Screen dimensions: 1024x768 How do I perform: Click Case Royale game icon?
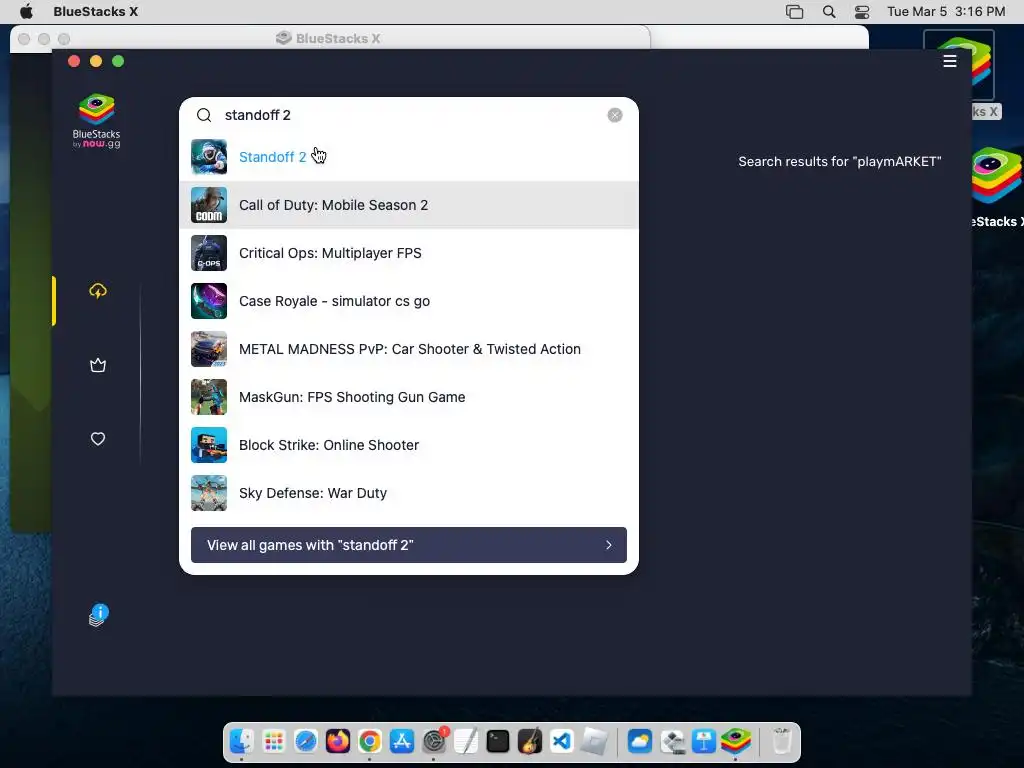[209, 301]
